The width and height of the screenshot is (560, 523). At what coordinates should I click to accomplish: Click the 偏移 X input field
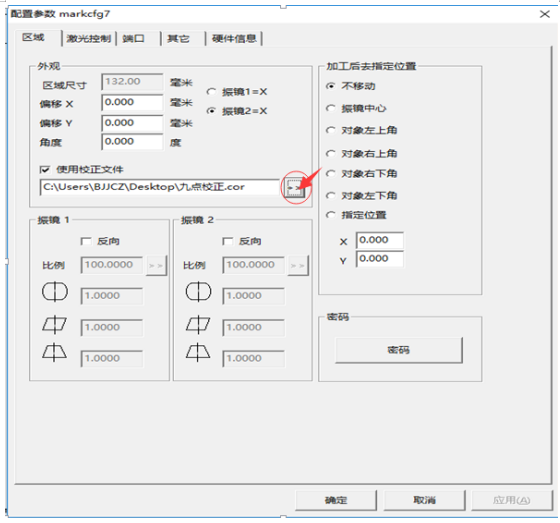coord(132,103)
